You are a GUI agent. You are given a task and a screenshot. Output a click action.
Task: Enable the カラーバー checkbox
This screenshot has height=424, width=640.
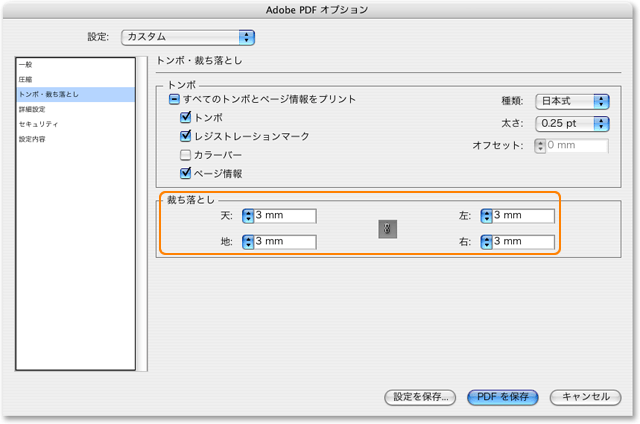pyautogui.click(x=185, y=155)
